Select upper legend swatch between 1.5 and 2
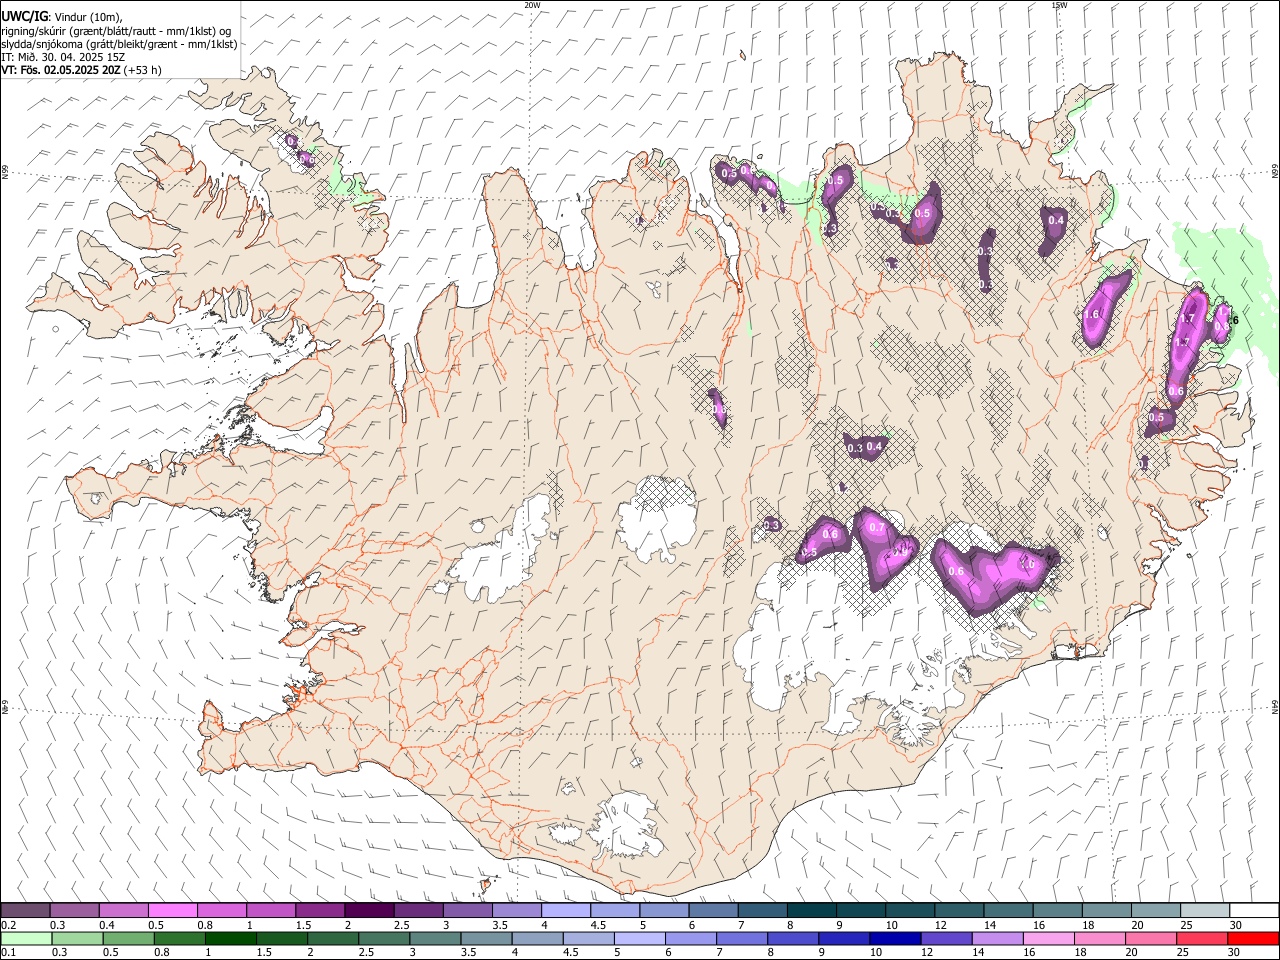 [x=320, y=911]
